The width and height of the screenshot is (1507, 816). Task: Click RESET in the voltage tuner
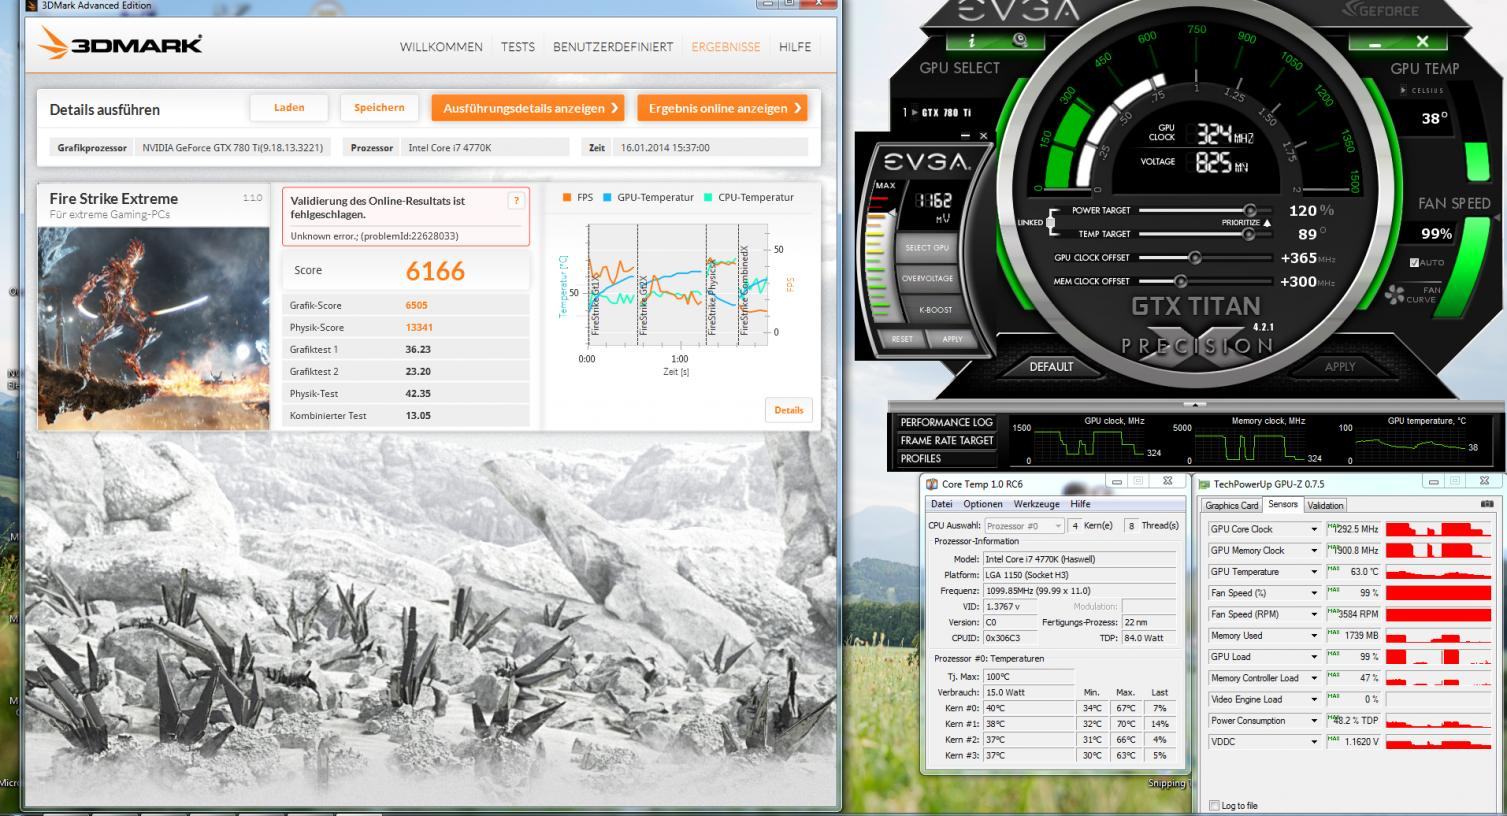pyautogui.click(x=902, y=339)
